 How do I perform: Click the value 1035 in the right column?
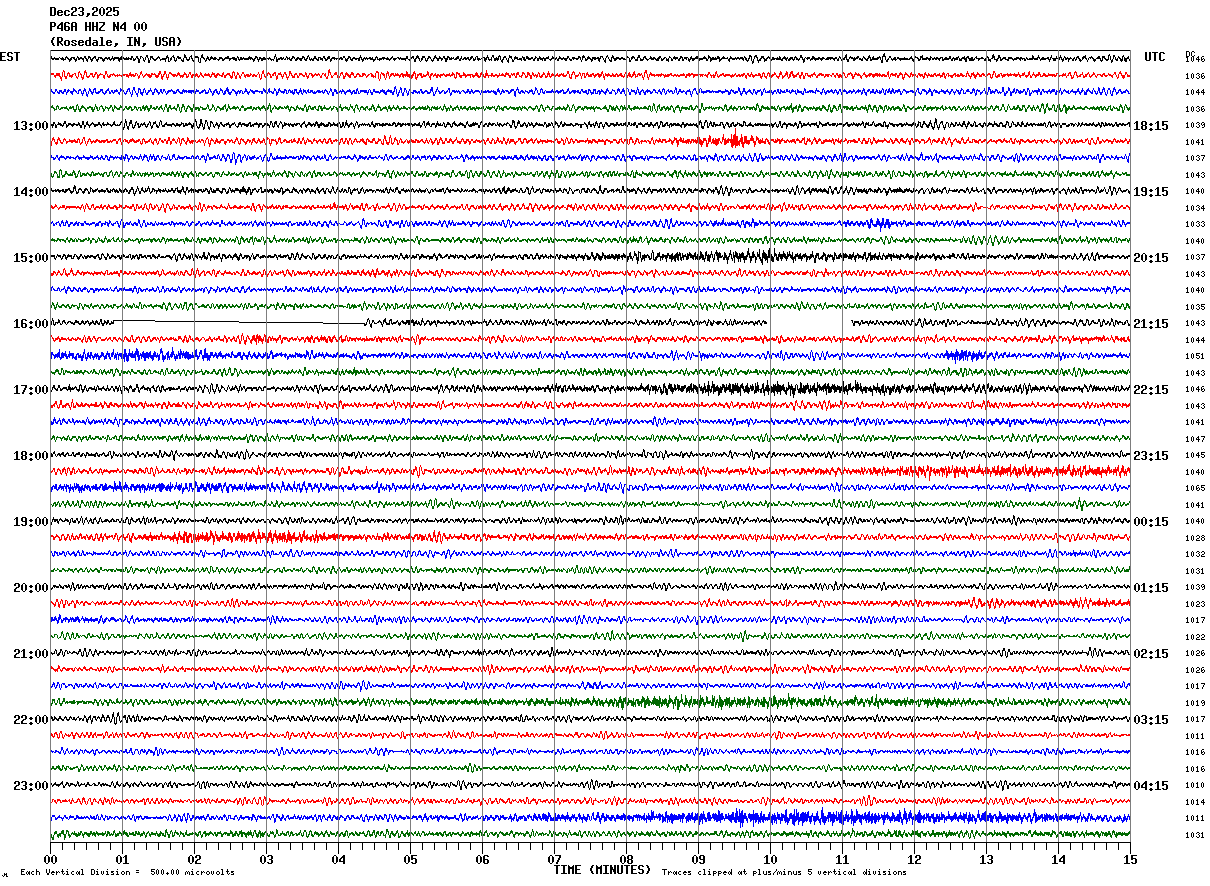pyautogui.click(x=1195, y=307)
